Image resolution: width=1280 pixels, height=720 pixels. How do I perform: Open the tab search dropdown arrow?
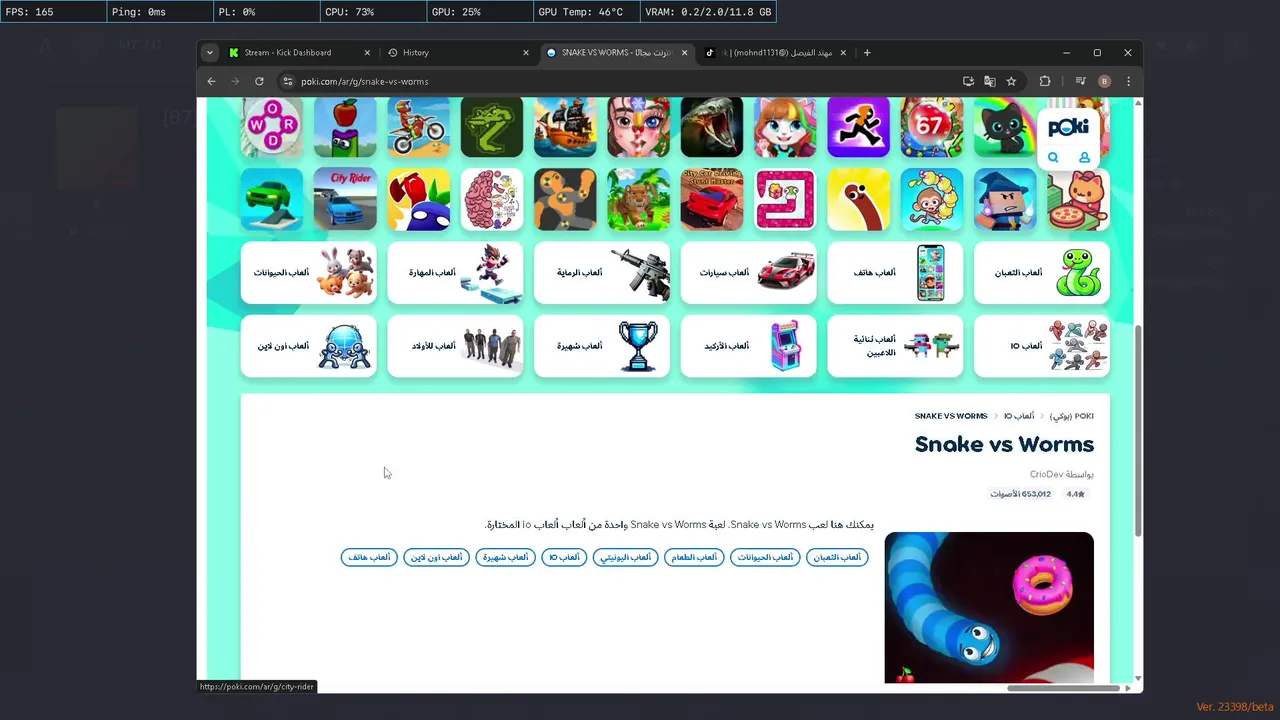209,53
